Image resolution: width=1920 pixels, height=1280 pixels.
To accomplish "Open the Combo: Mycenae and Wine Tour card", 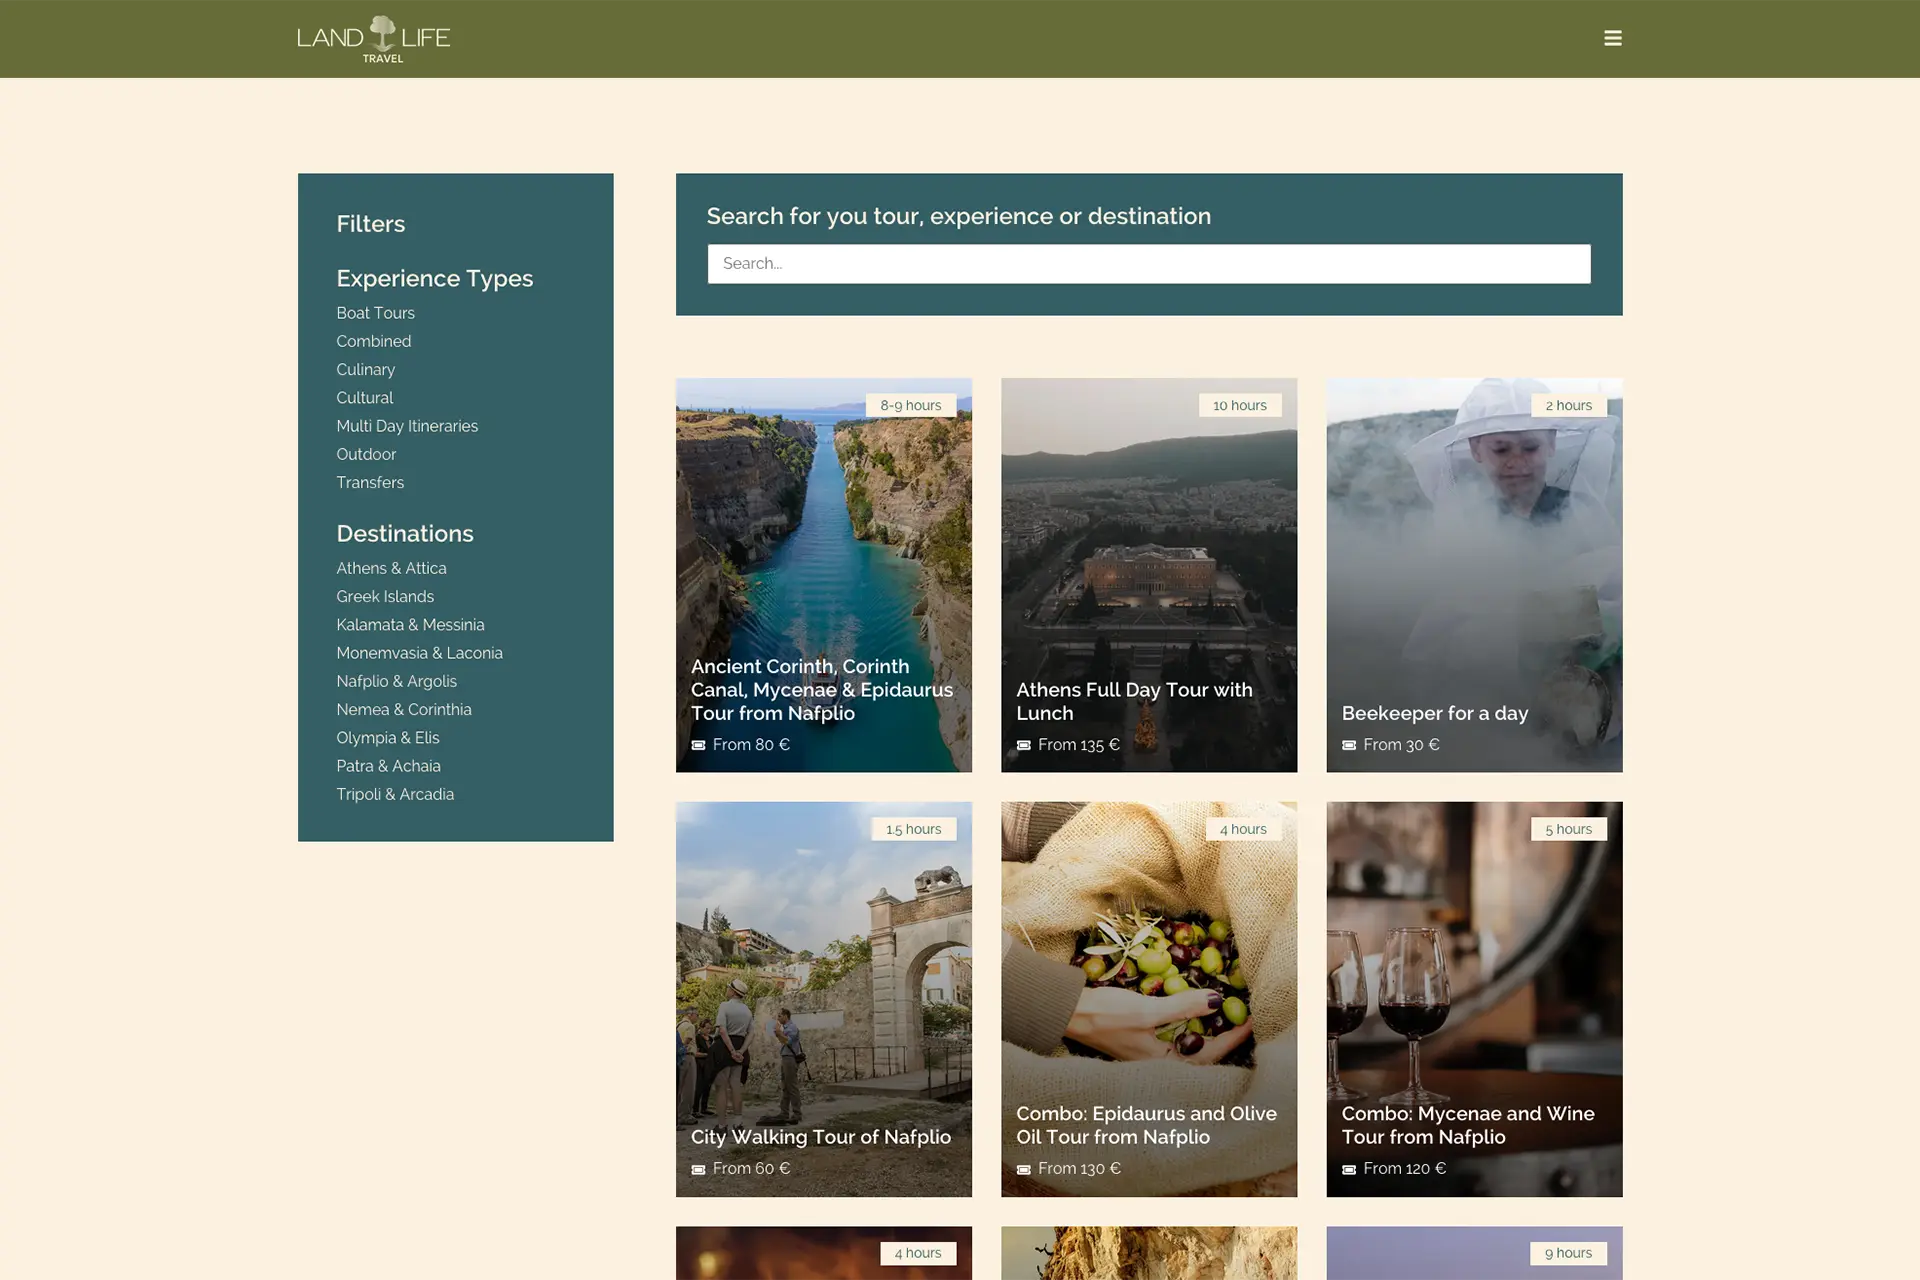I will (x=1474, y=1000).
